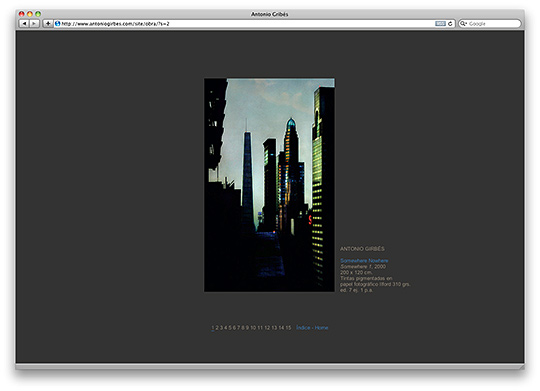Image resolution: width=540 pixels, height=391 pixels.
Task: Reload the page with the refresh icon
Action: point(450,23)
